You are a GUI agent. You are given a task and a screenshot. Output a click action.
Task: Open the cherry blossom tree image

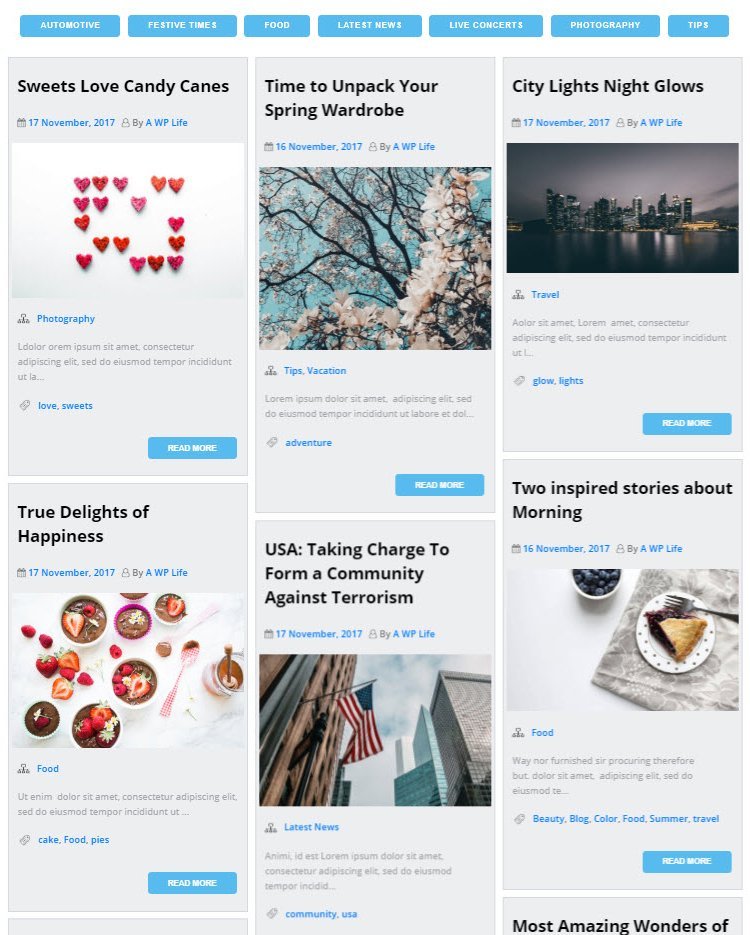tap(375, 258)
